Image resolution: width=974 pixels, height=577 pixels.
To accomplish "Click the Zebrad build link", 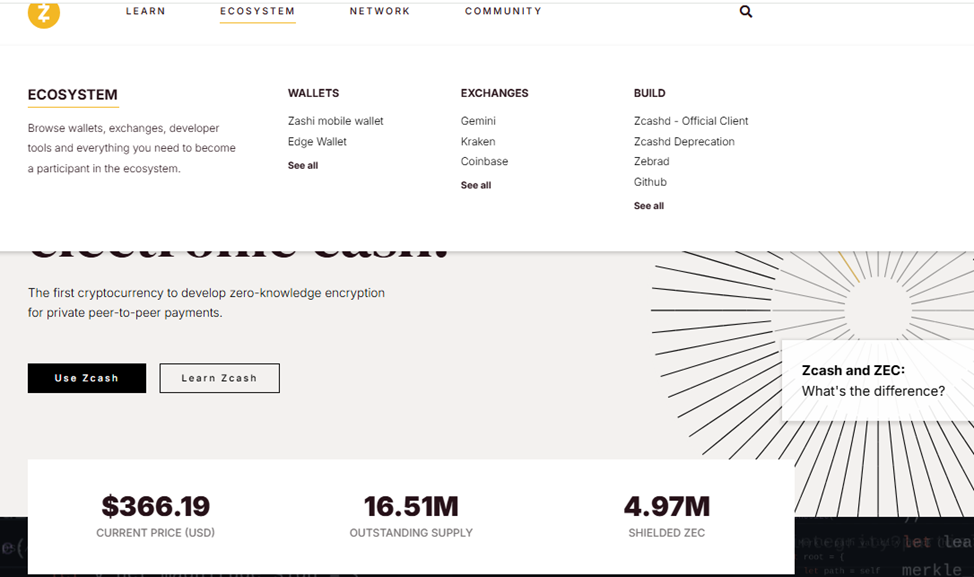I will [652, 162].
